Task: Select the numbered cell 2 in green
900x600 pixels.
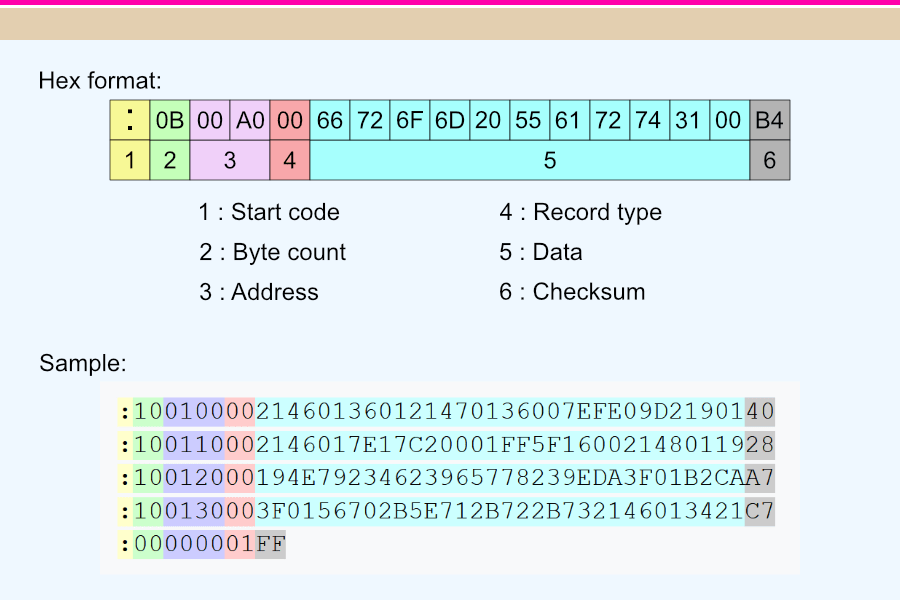Action: [169, 159]
